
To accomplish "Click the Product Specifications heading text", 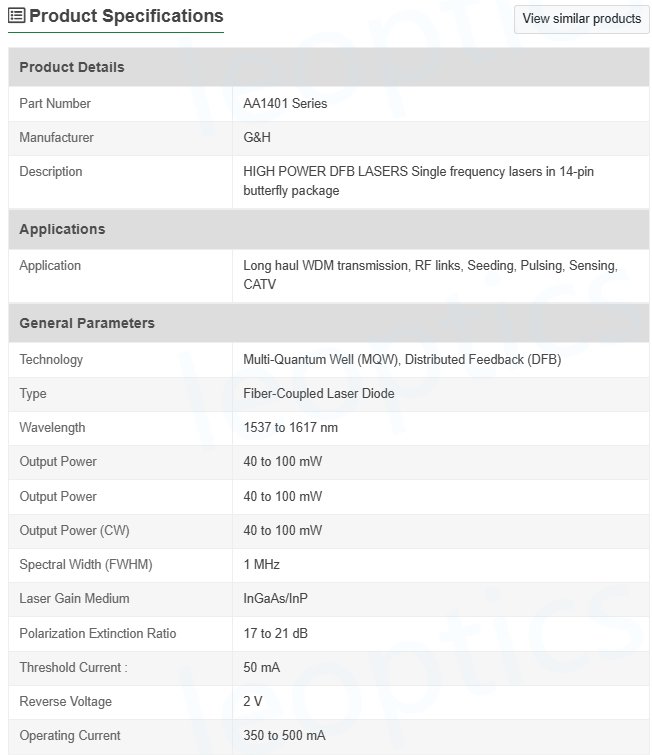I will coord(126,16).
